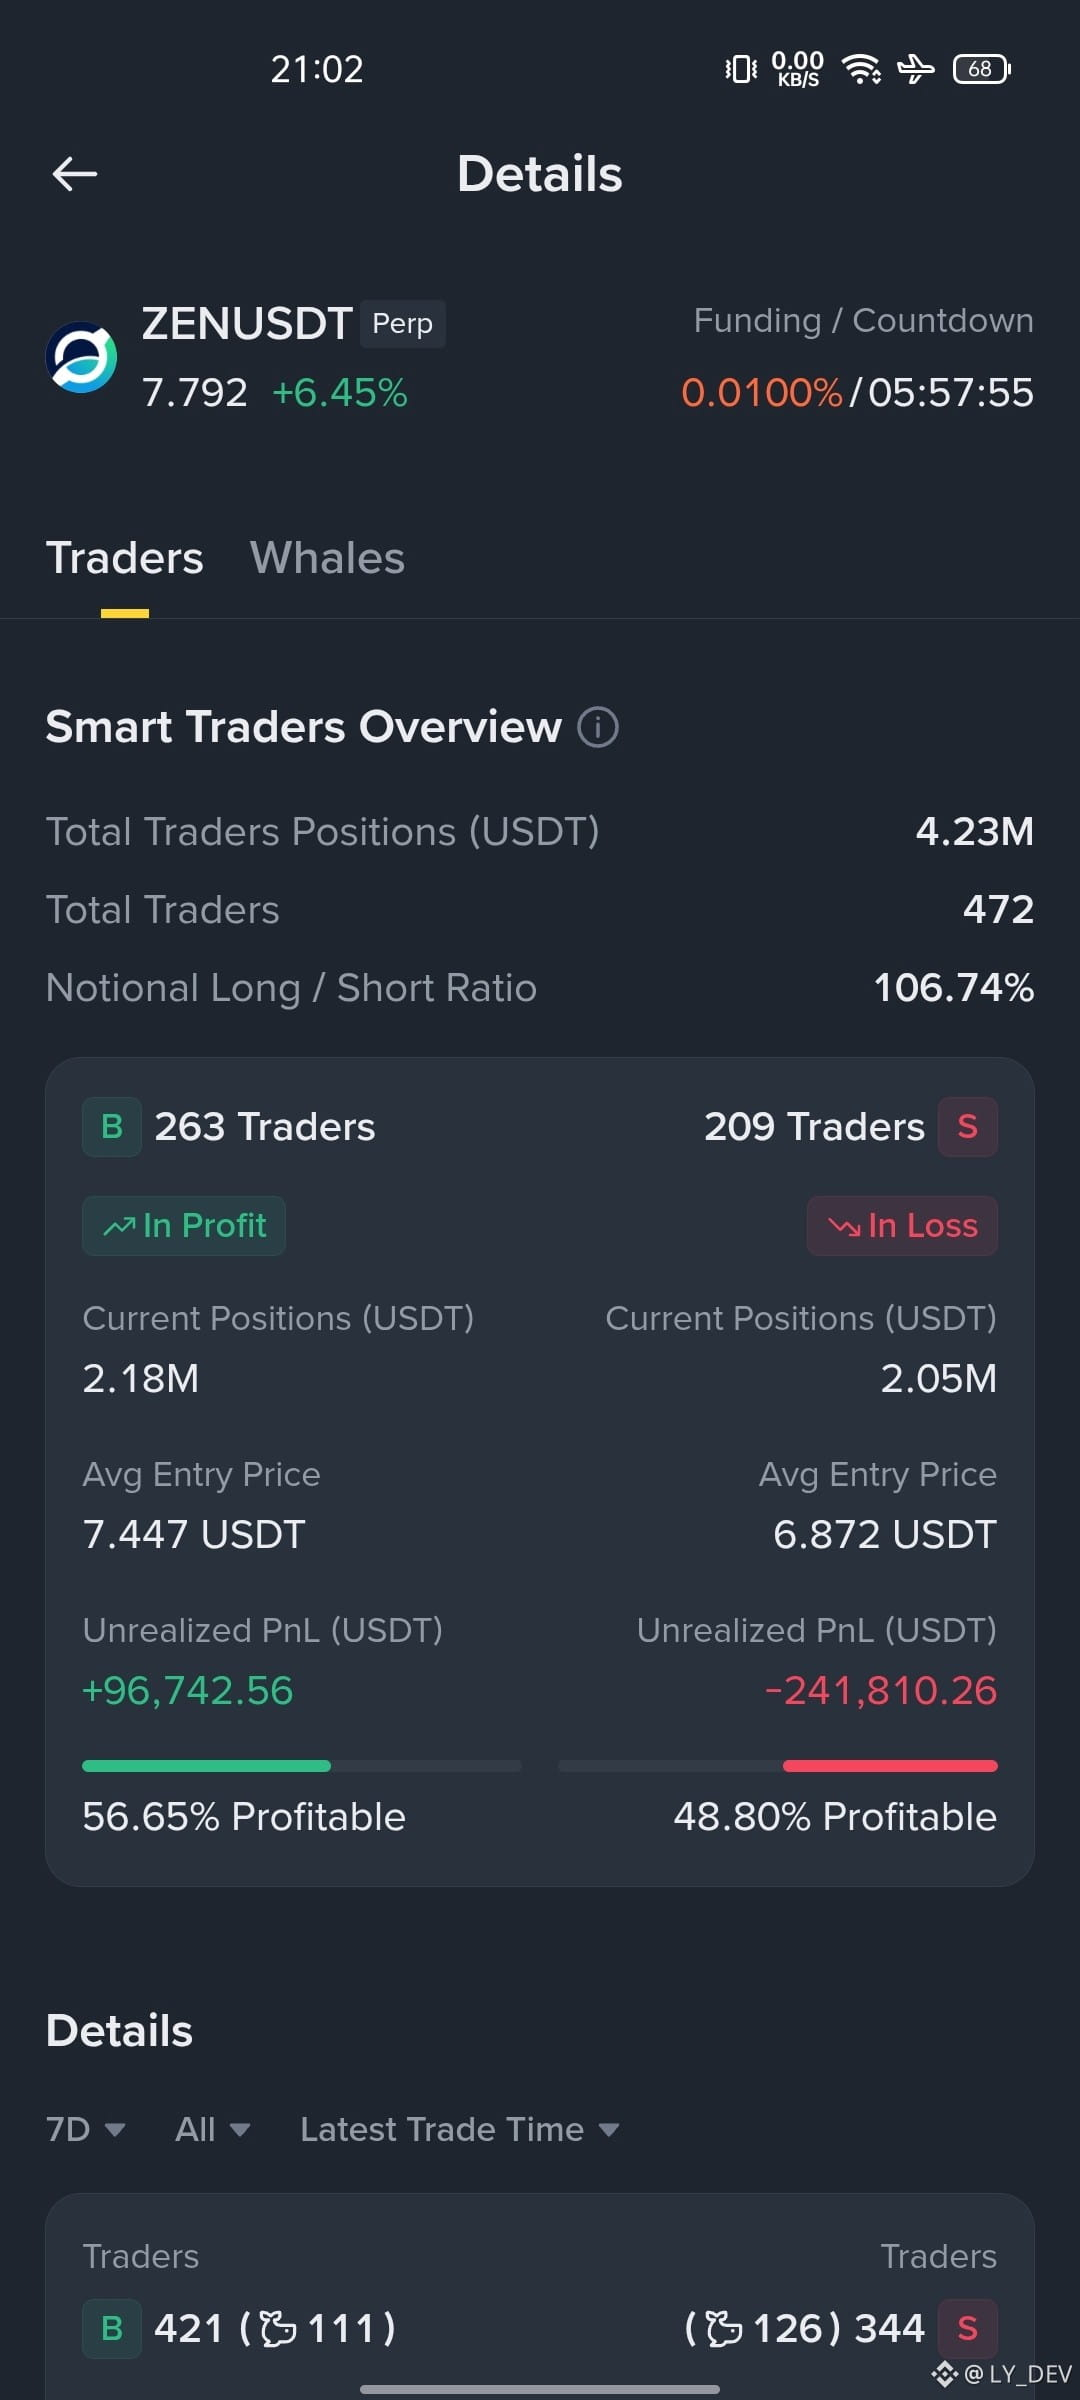
Task: Tap the back arrow icon
Action: pyautogui.click(x=75, y=174)
